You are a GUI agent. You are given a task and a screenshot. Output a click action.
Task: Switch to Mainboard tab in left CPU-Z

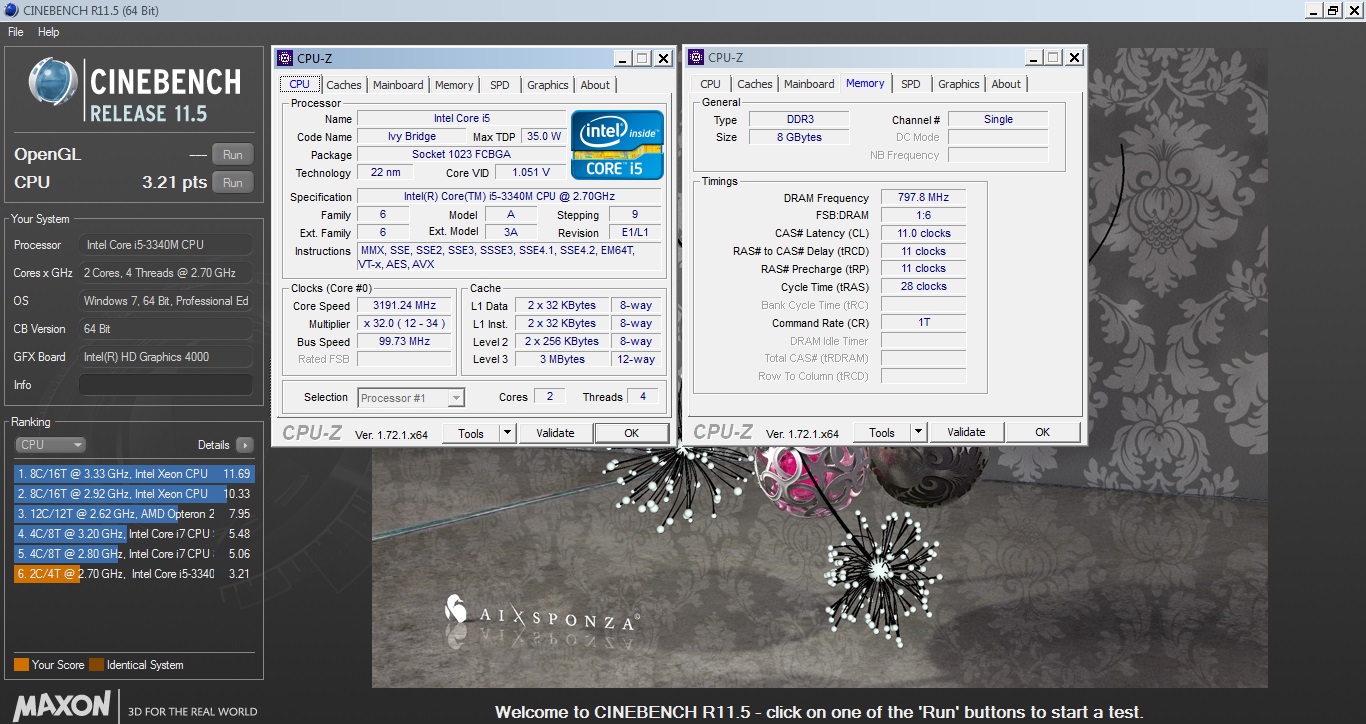(398, 85)
